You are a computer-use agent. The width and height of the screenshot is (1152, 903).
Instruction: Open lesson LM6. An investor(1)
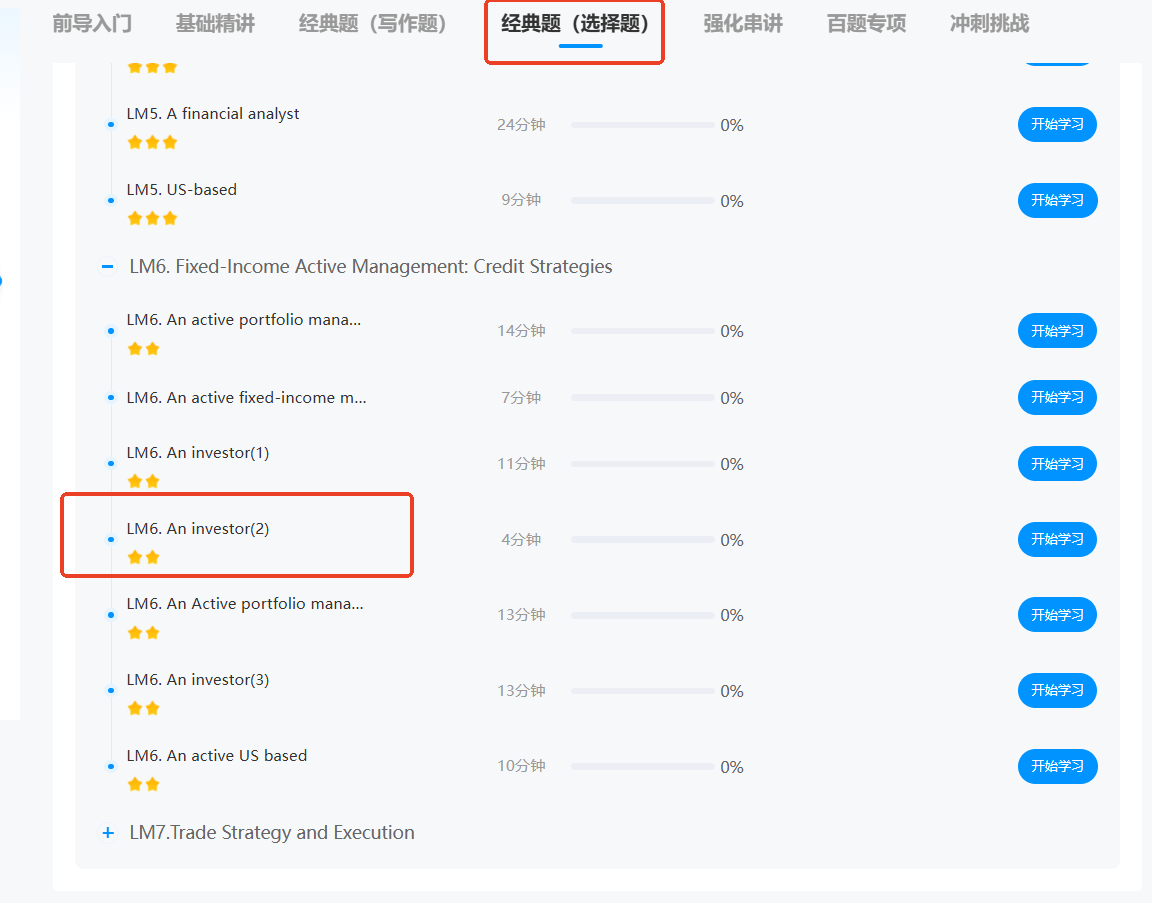point(198,453)
